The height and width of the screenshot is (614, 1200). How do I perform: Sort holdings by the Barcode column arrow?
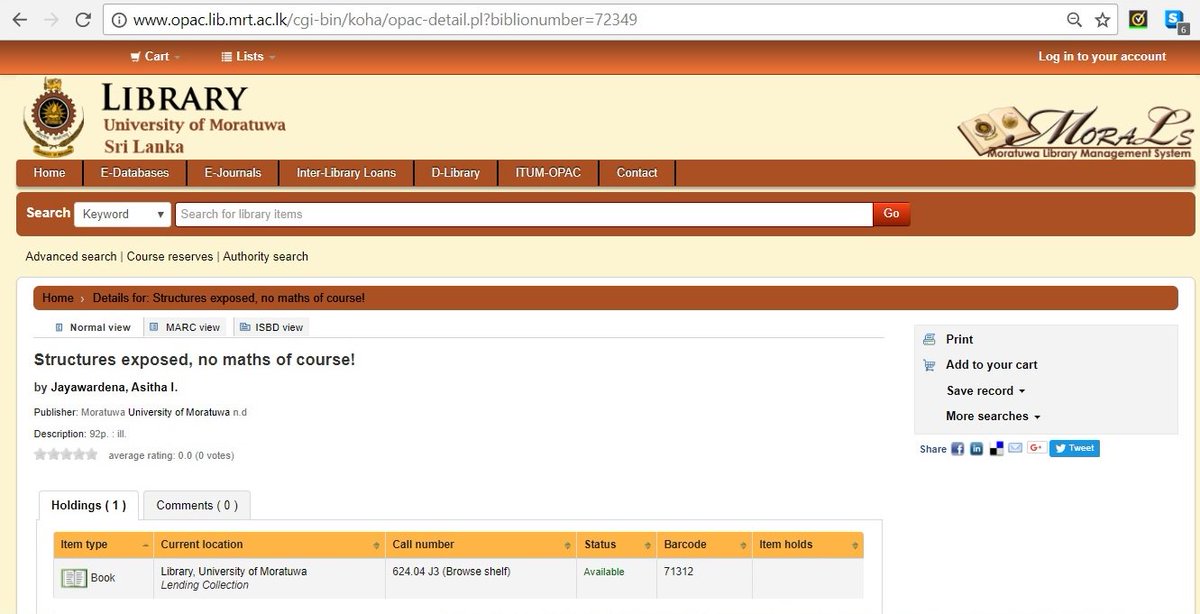pos(745,545)
